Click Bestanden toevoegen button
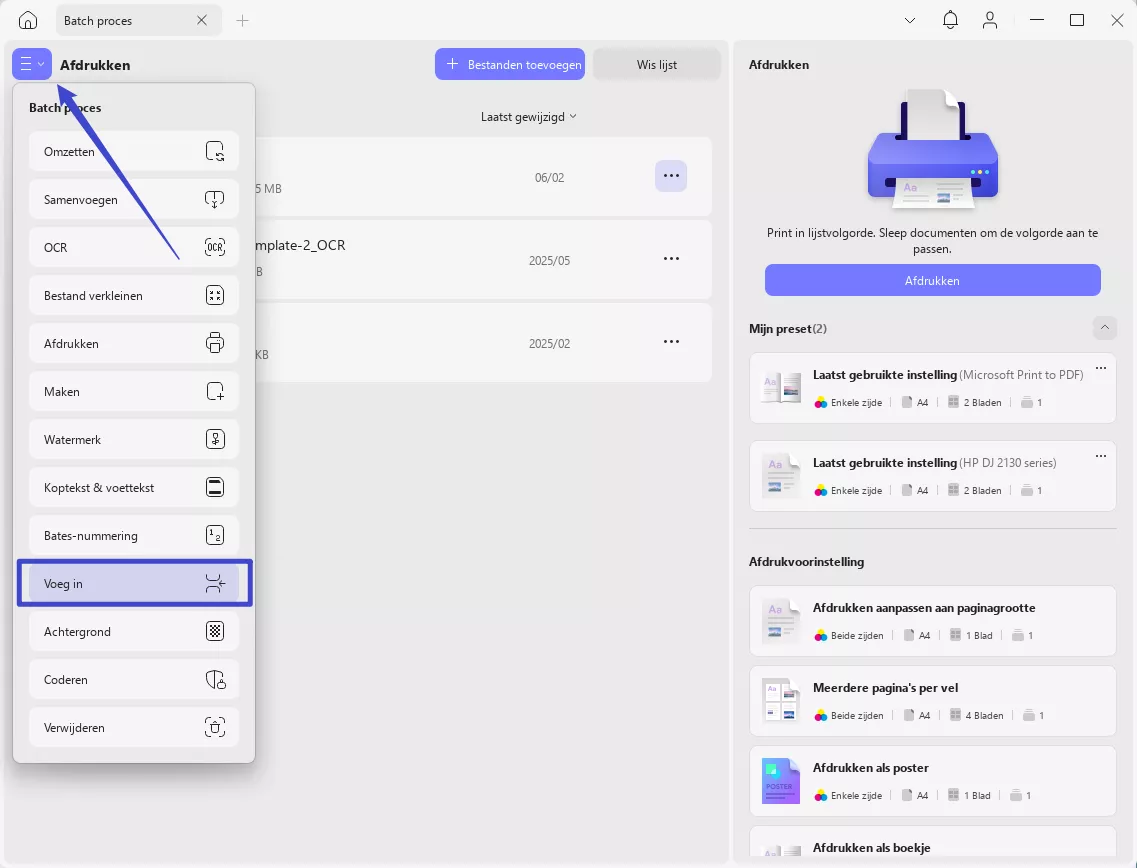The image size is (1137, 868). tap(510, 65)
